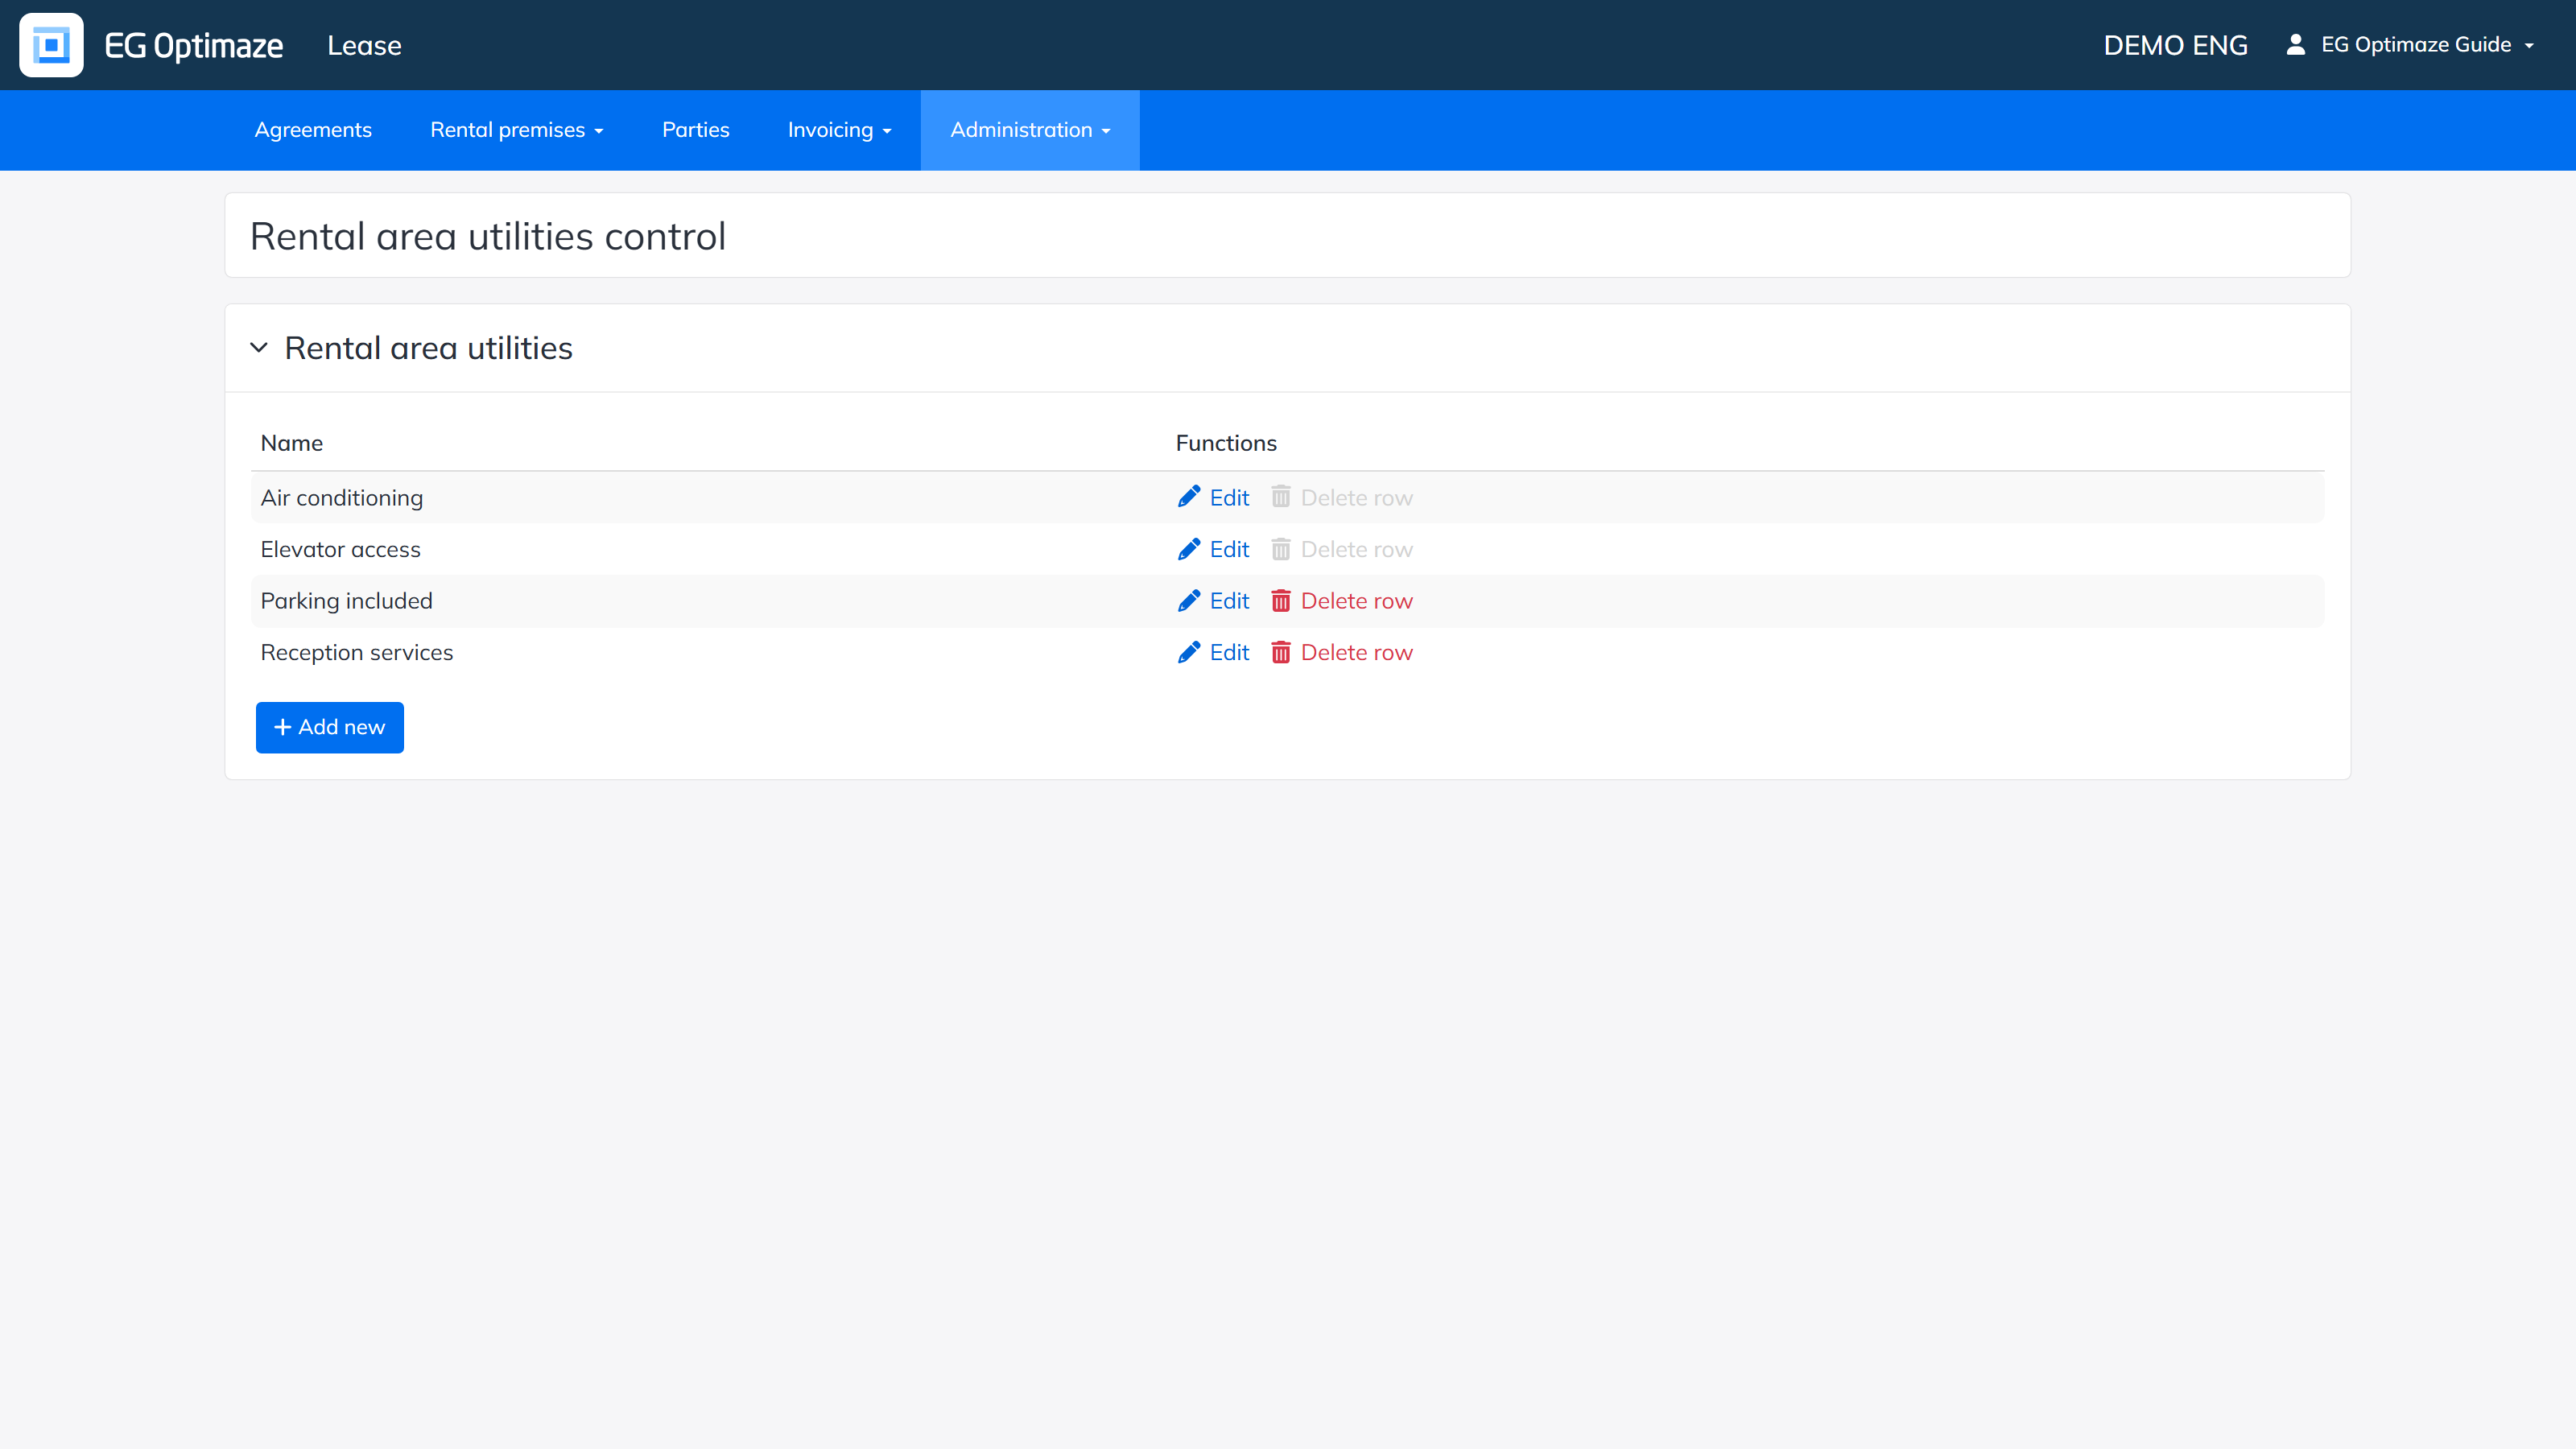Go to the Agreements tab
Image resolution: width=2576 pixels, height=1449 pixels.
pos(313,130)
